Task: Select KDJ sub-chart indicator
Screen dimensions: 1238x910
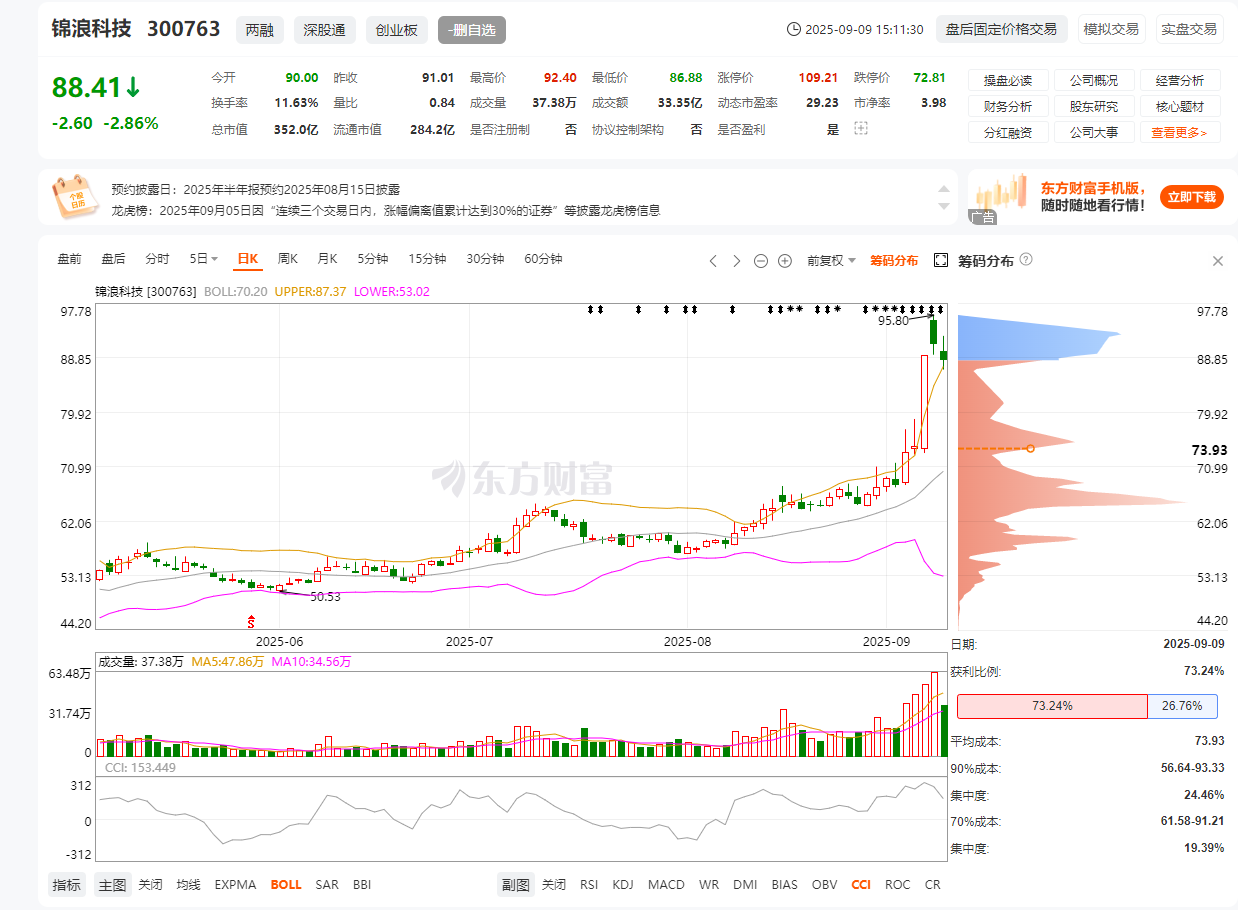Action: coord(623,885)
